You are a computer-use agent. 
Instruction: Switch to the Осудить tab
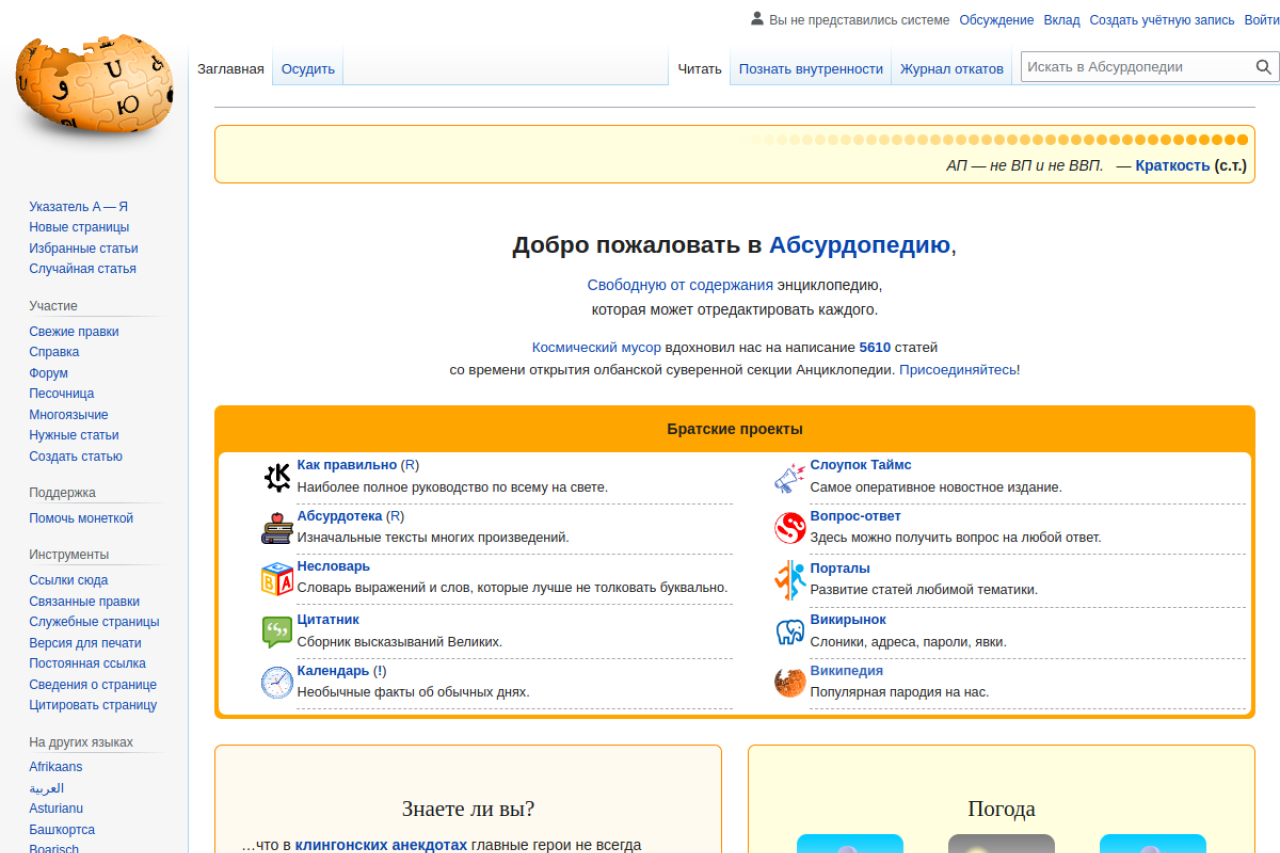pyautogui.click(x=308, y=69)
